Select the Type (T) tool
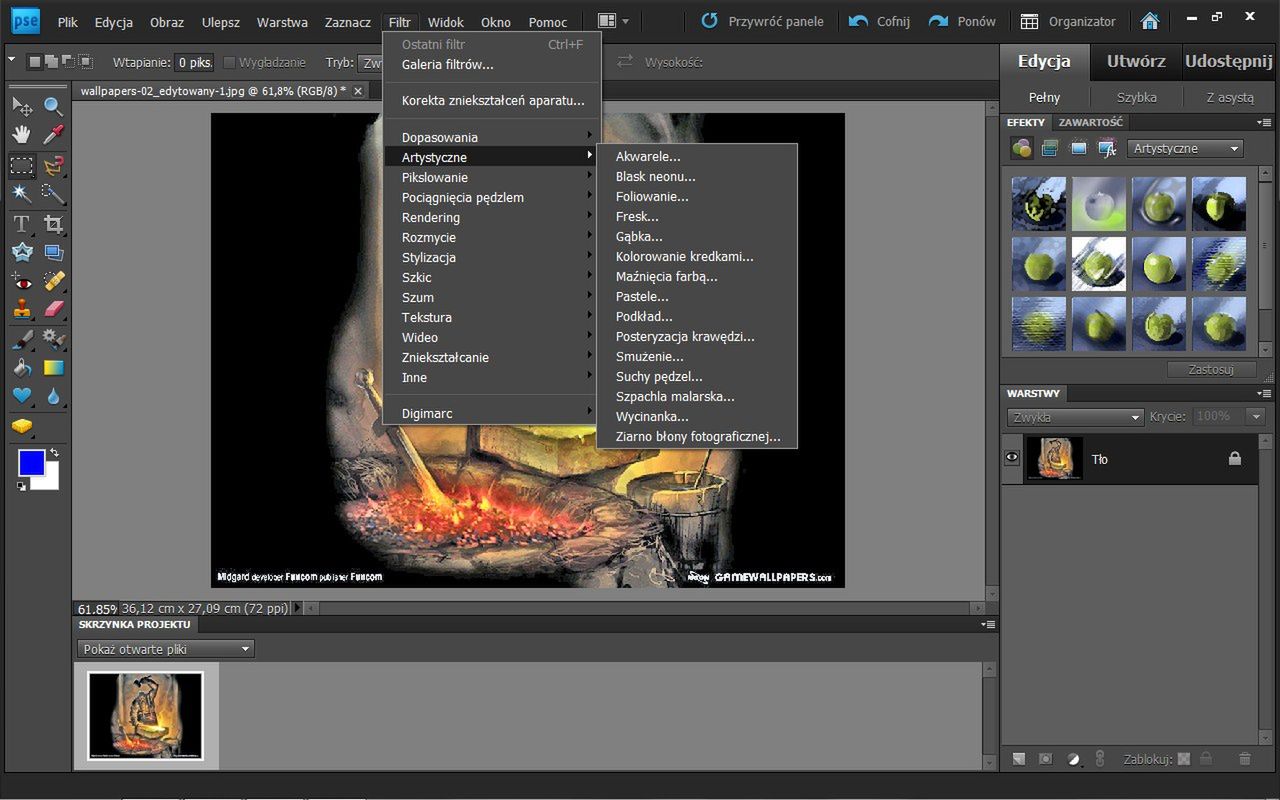1280x800 pixels. (21, 224)
